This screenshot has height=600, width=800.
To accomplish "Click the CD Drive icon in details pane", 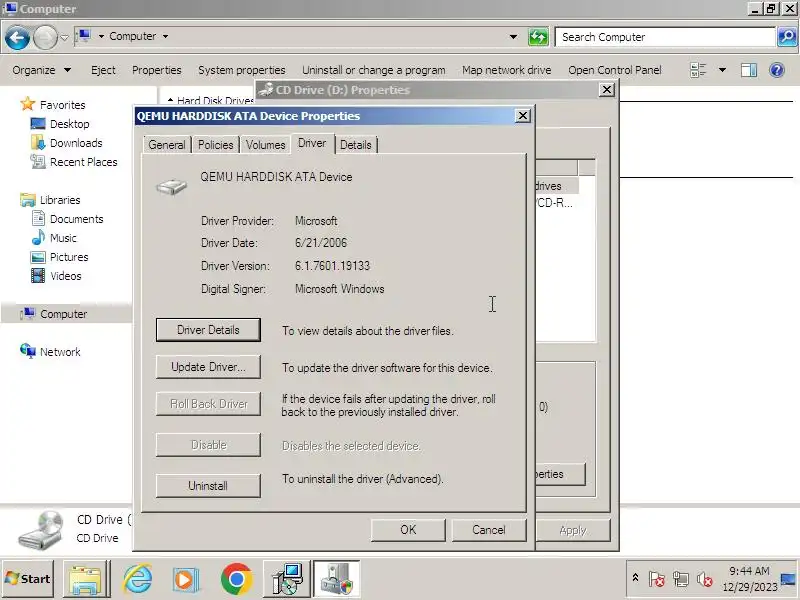I will point(41,531).
